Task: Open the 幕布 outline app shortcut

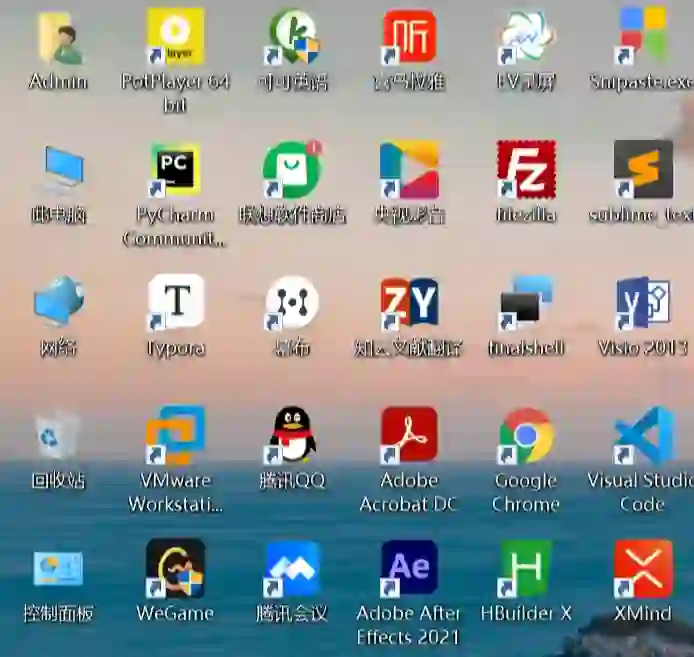Action: pyautogui.click(x=293, y=303)
